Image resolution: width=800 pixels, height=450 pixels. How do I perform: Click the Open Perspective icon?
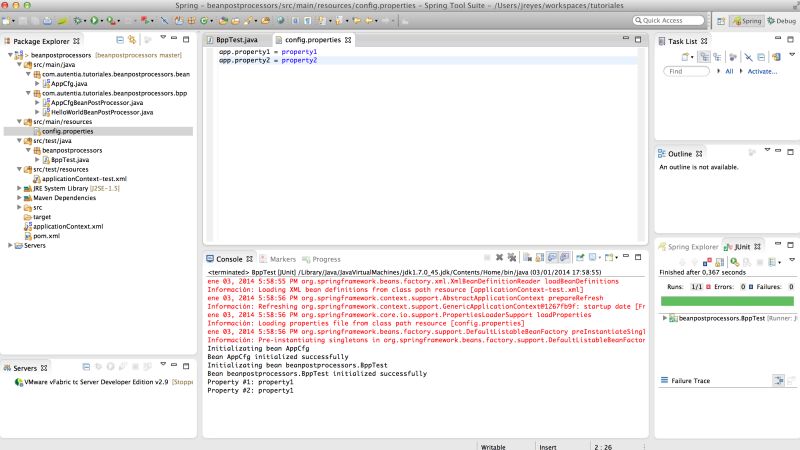pyautogui.click(x=720, y=21)
